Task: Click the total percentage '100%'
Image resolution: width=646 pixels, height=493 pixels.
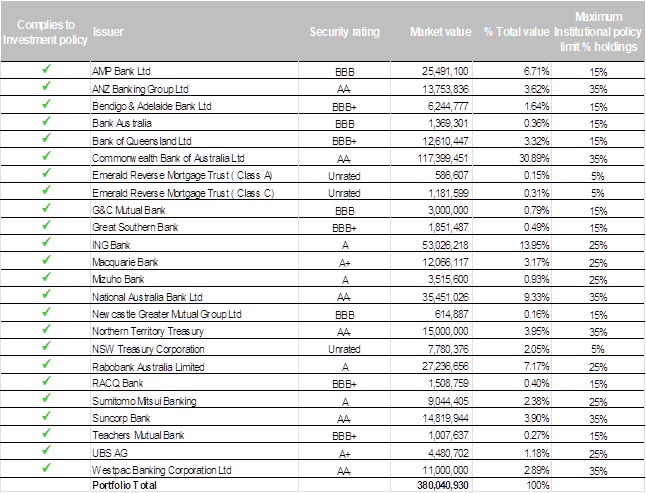Action: pos(538,485)
